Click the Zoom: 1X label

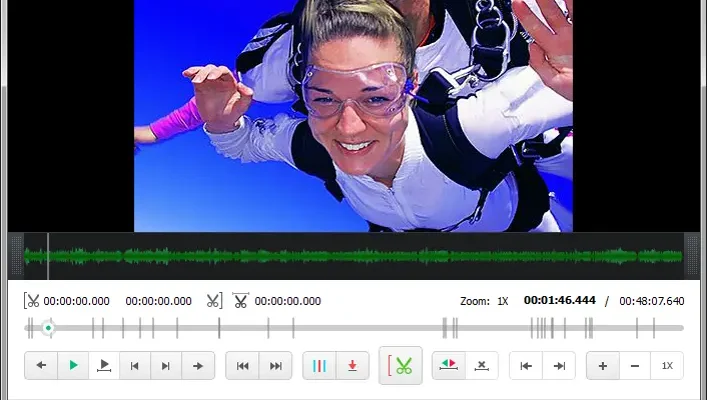coord(484,301)
